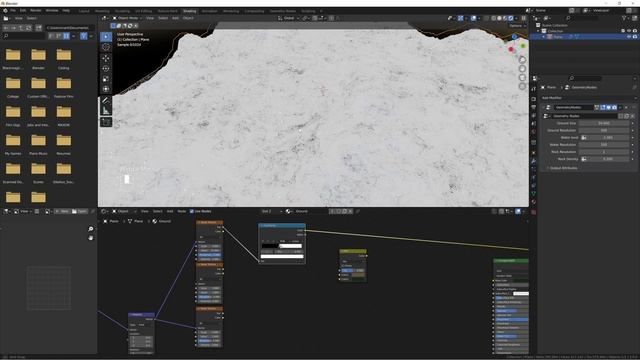Toggle Collection visibility eye in outliner
The width and height of the screenshot is (640, 360).
[x=629, y=31]
